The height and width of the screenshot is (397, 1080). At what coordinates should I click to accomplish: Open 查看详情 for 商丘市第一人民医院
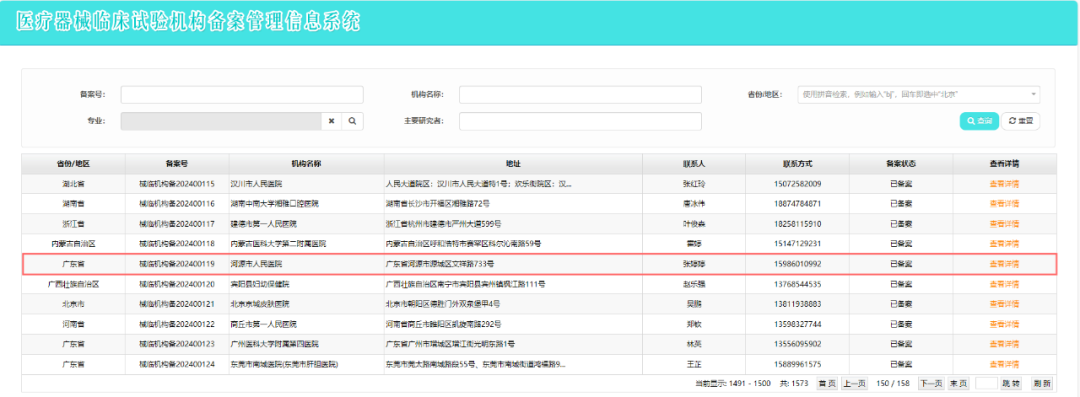[x=1004, y=324]
